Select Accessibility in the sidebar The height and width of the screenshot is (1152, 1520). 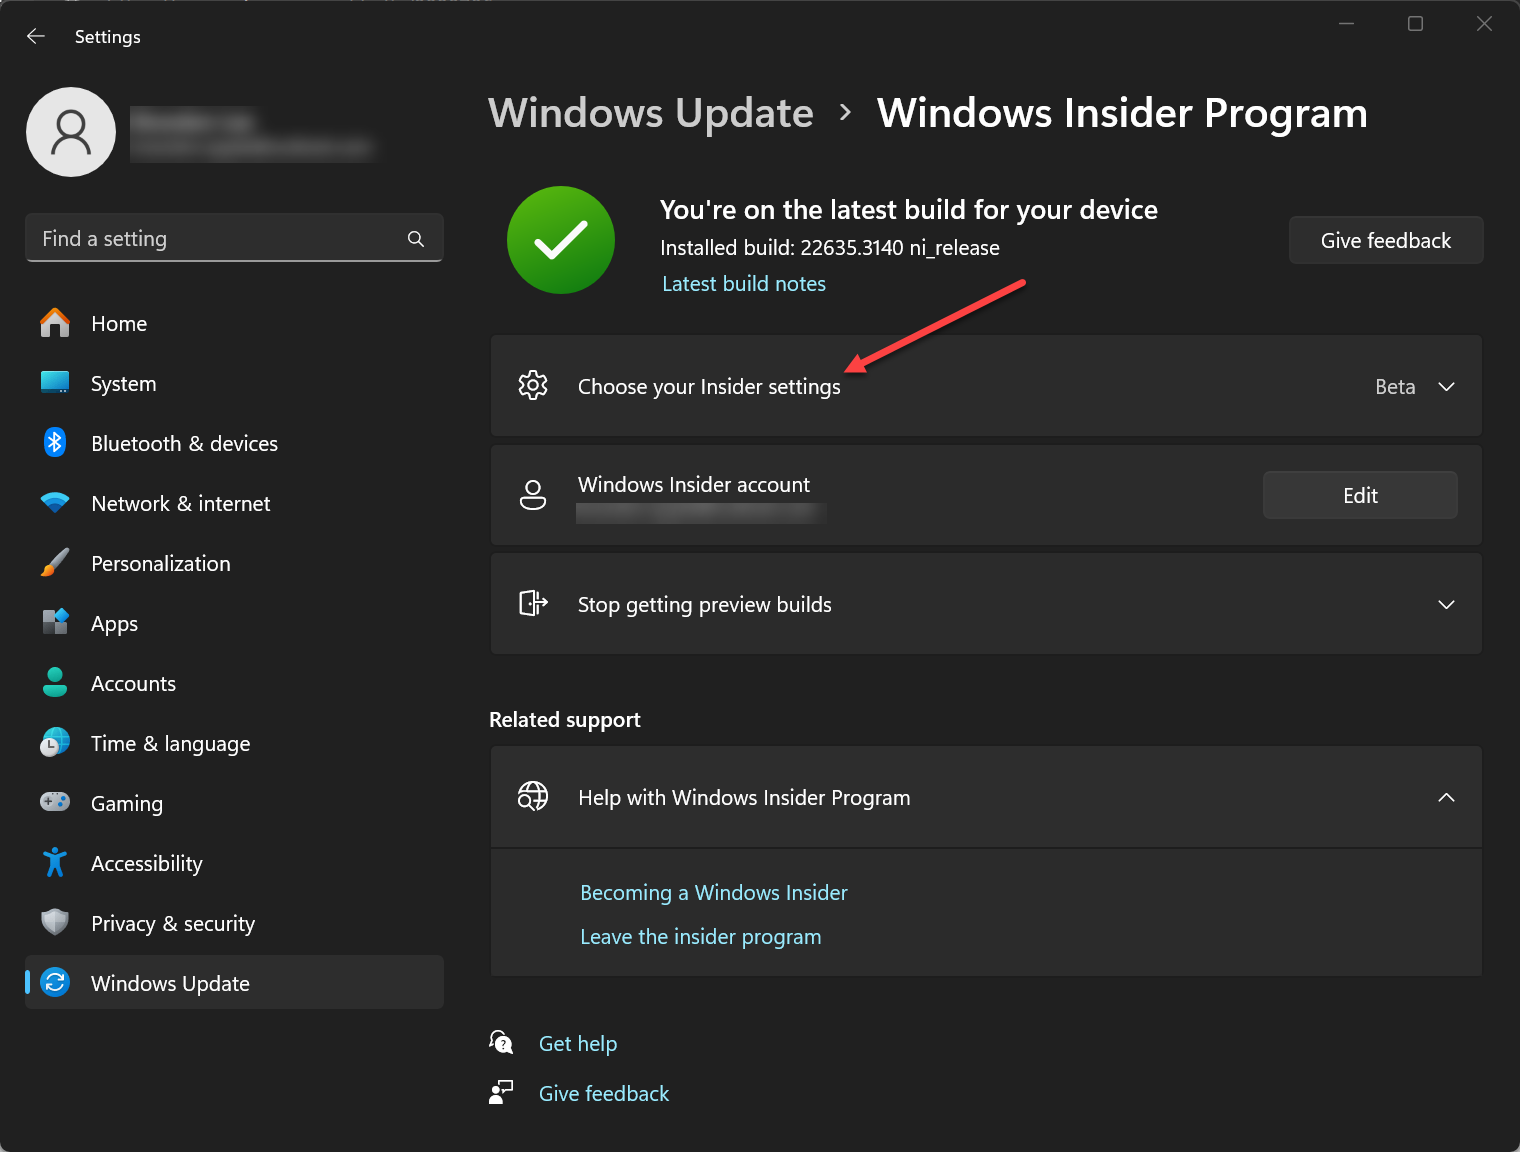click(234, 863)
